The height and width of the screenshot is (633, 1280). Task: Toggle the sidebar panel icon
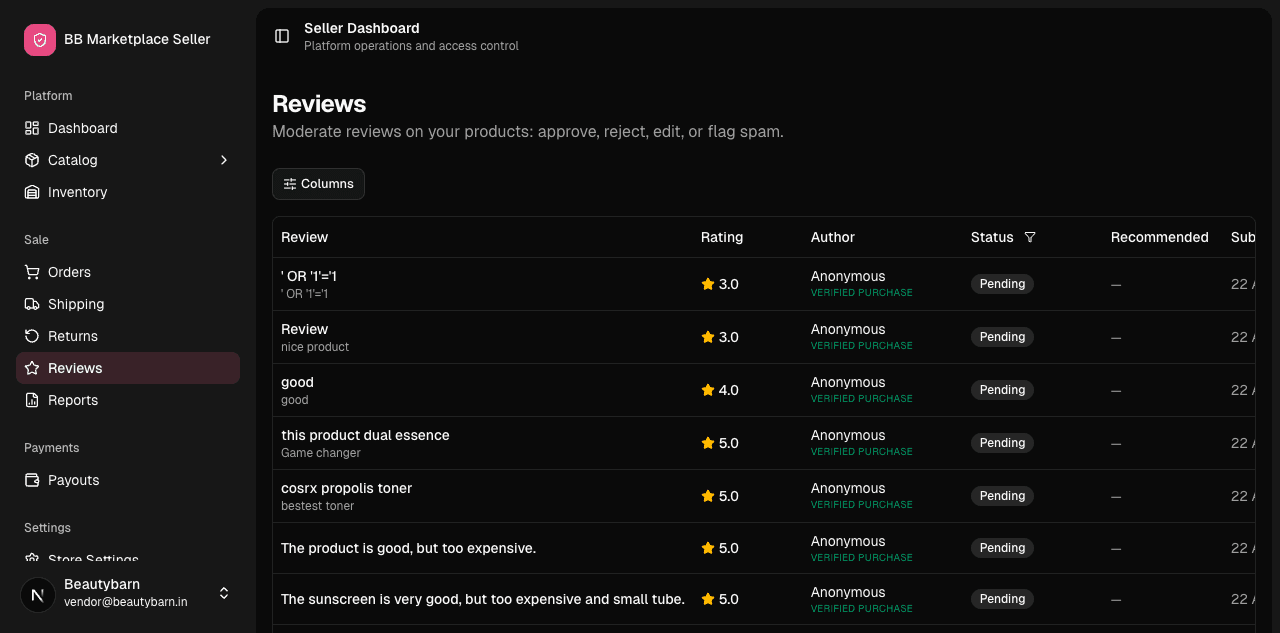point(282,36)
